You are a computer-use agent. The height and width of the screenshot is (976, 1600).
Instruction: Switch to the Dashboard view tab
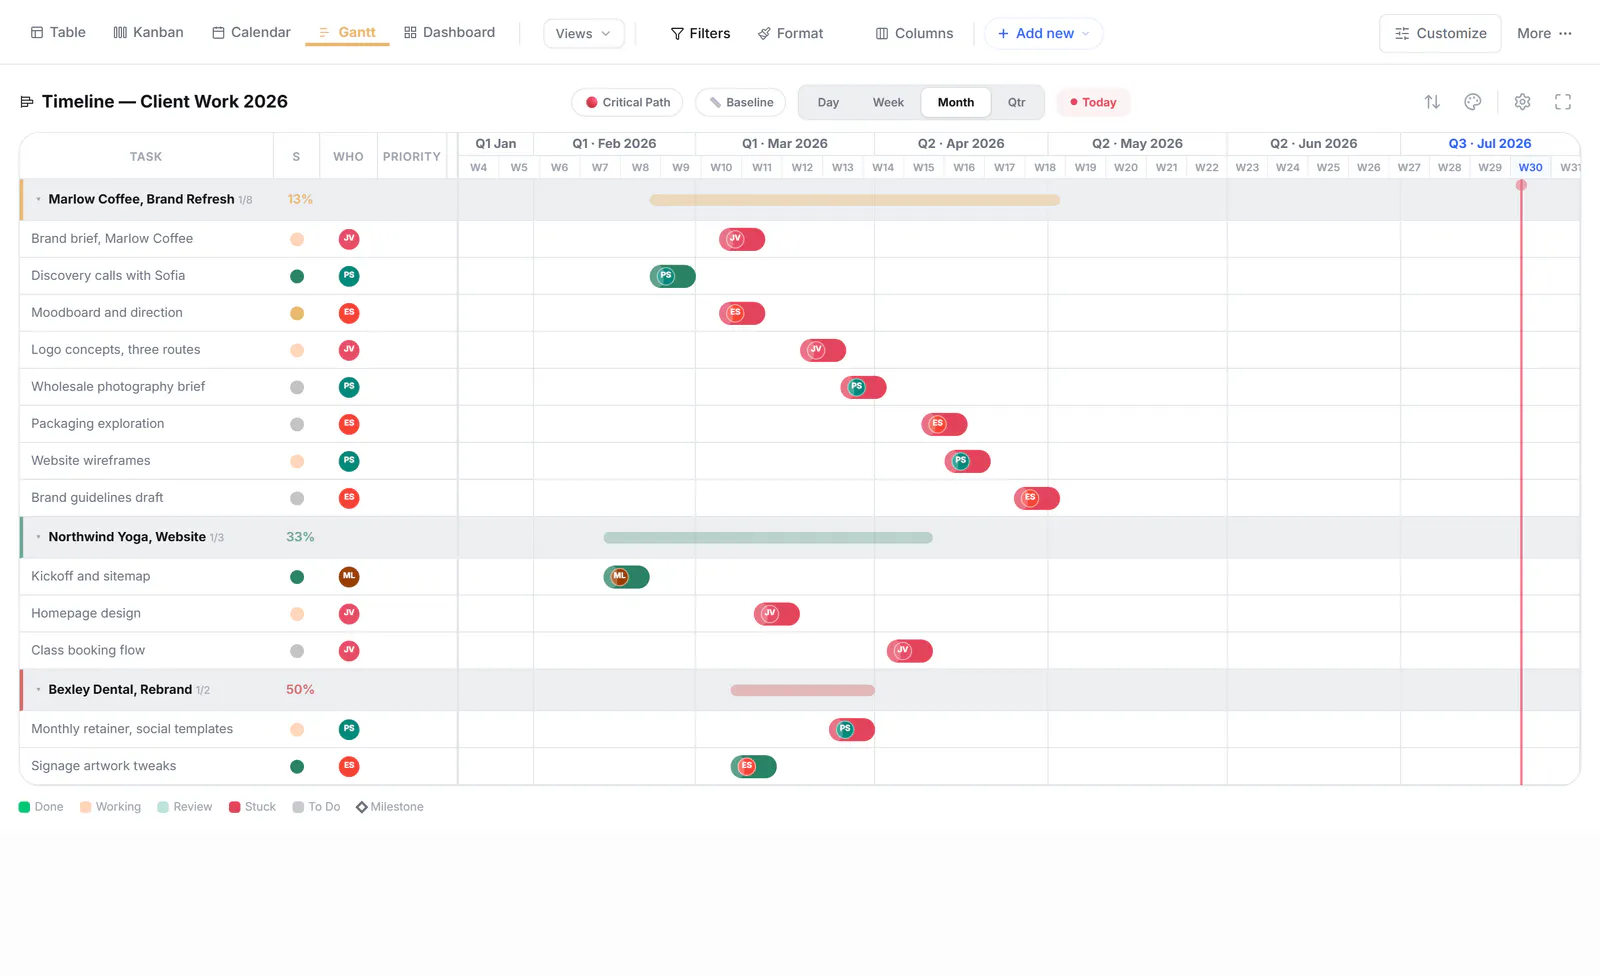[x=449, y=33]
